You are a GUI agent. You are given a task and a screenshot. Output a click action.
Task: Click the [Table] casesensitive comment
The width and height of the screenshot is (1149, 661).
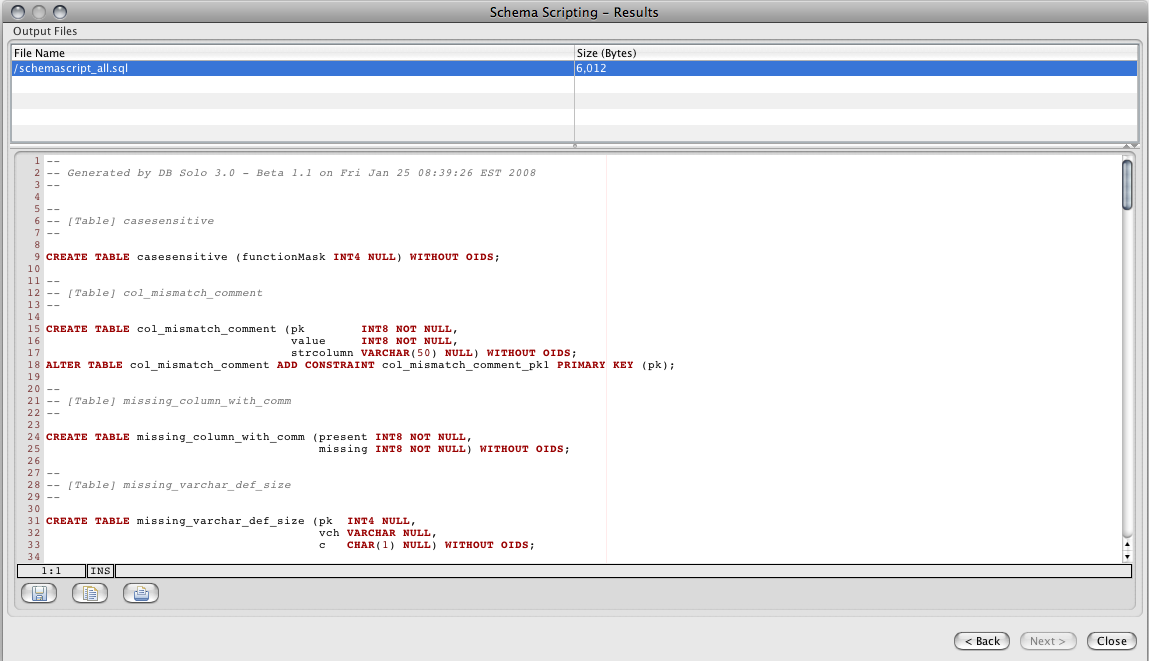click(x=130, y=221)
